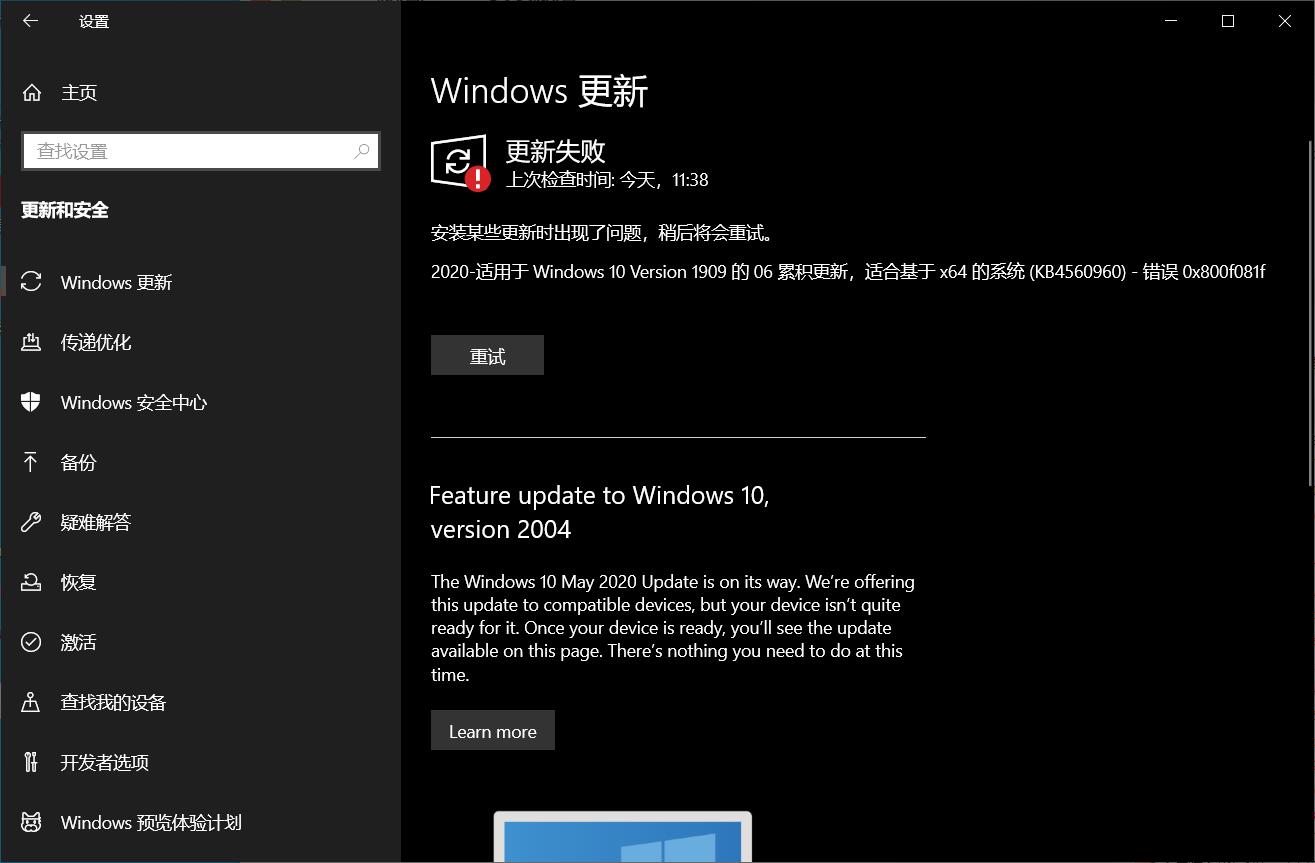Click the 重试 retry button
1315x863 pixels.
(x=487, y=355)
